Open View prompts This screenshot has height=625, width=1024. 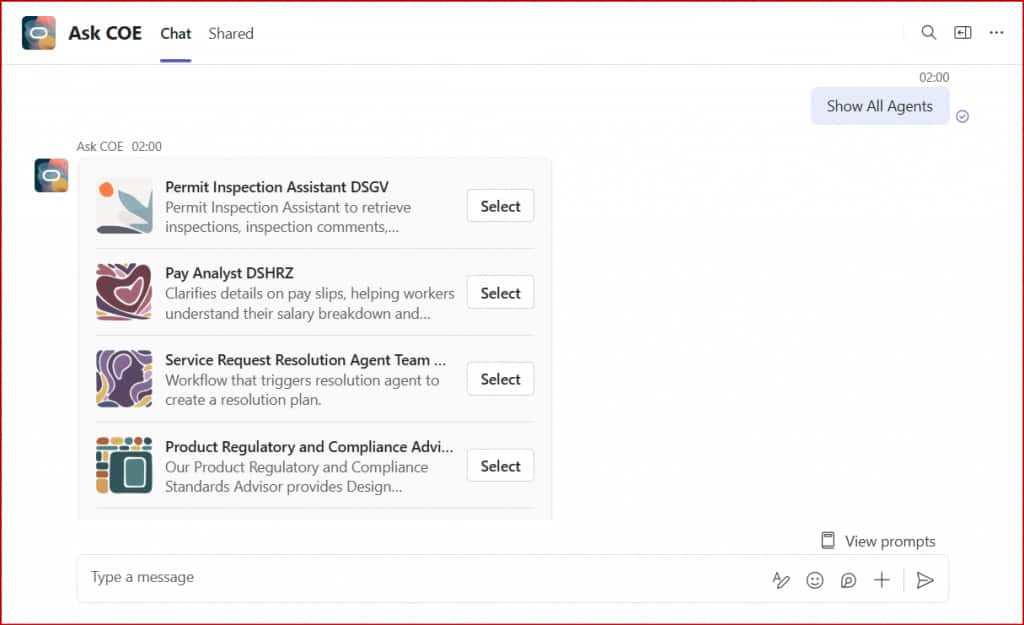pos(879,541)
